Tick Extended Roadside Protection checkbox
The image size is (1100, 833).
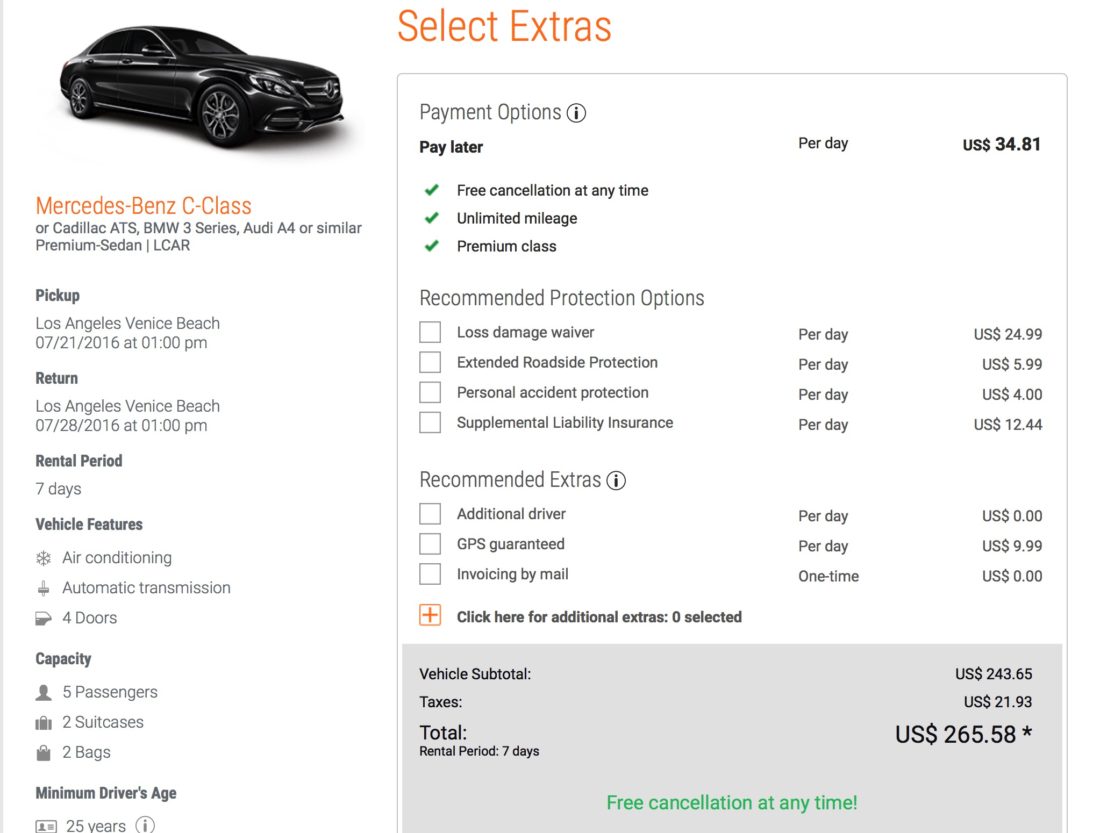coord(430,363)
